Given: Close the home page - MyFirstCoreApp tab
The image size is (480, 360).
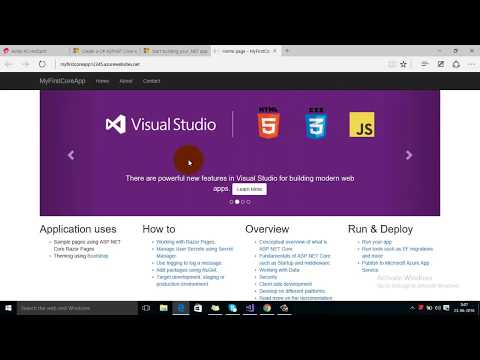Looking at the screenshot, I should click(x=275, y=51).
